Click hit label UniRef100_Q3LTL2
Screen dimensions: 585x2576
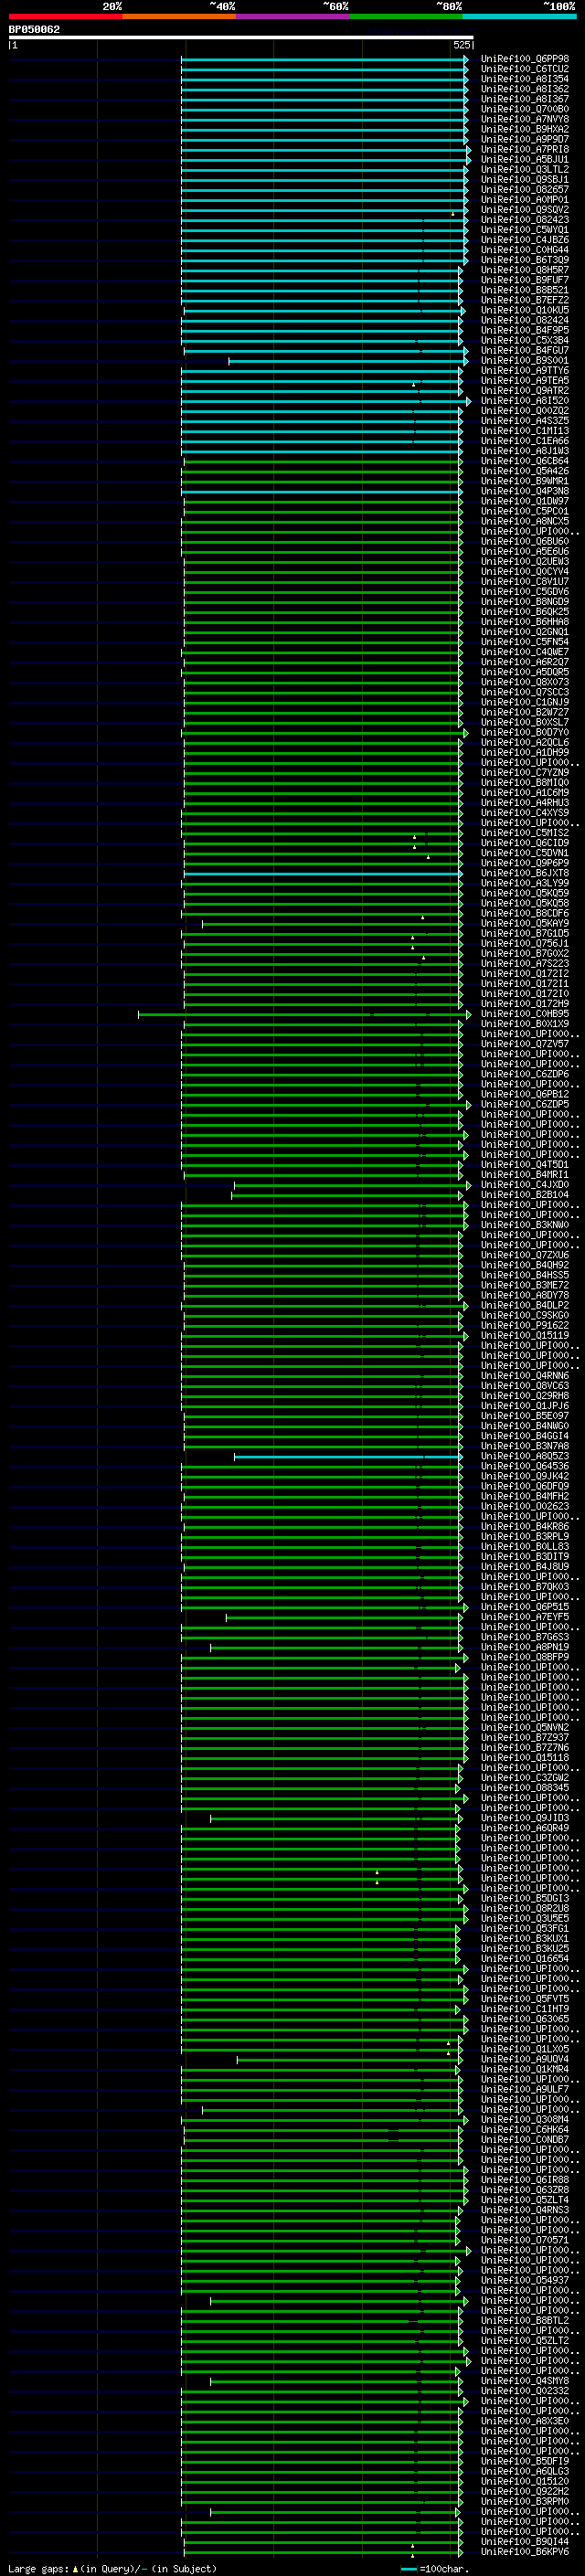pos(524,170)
